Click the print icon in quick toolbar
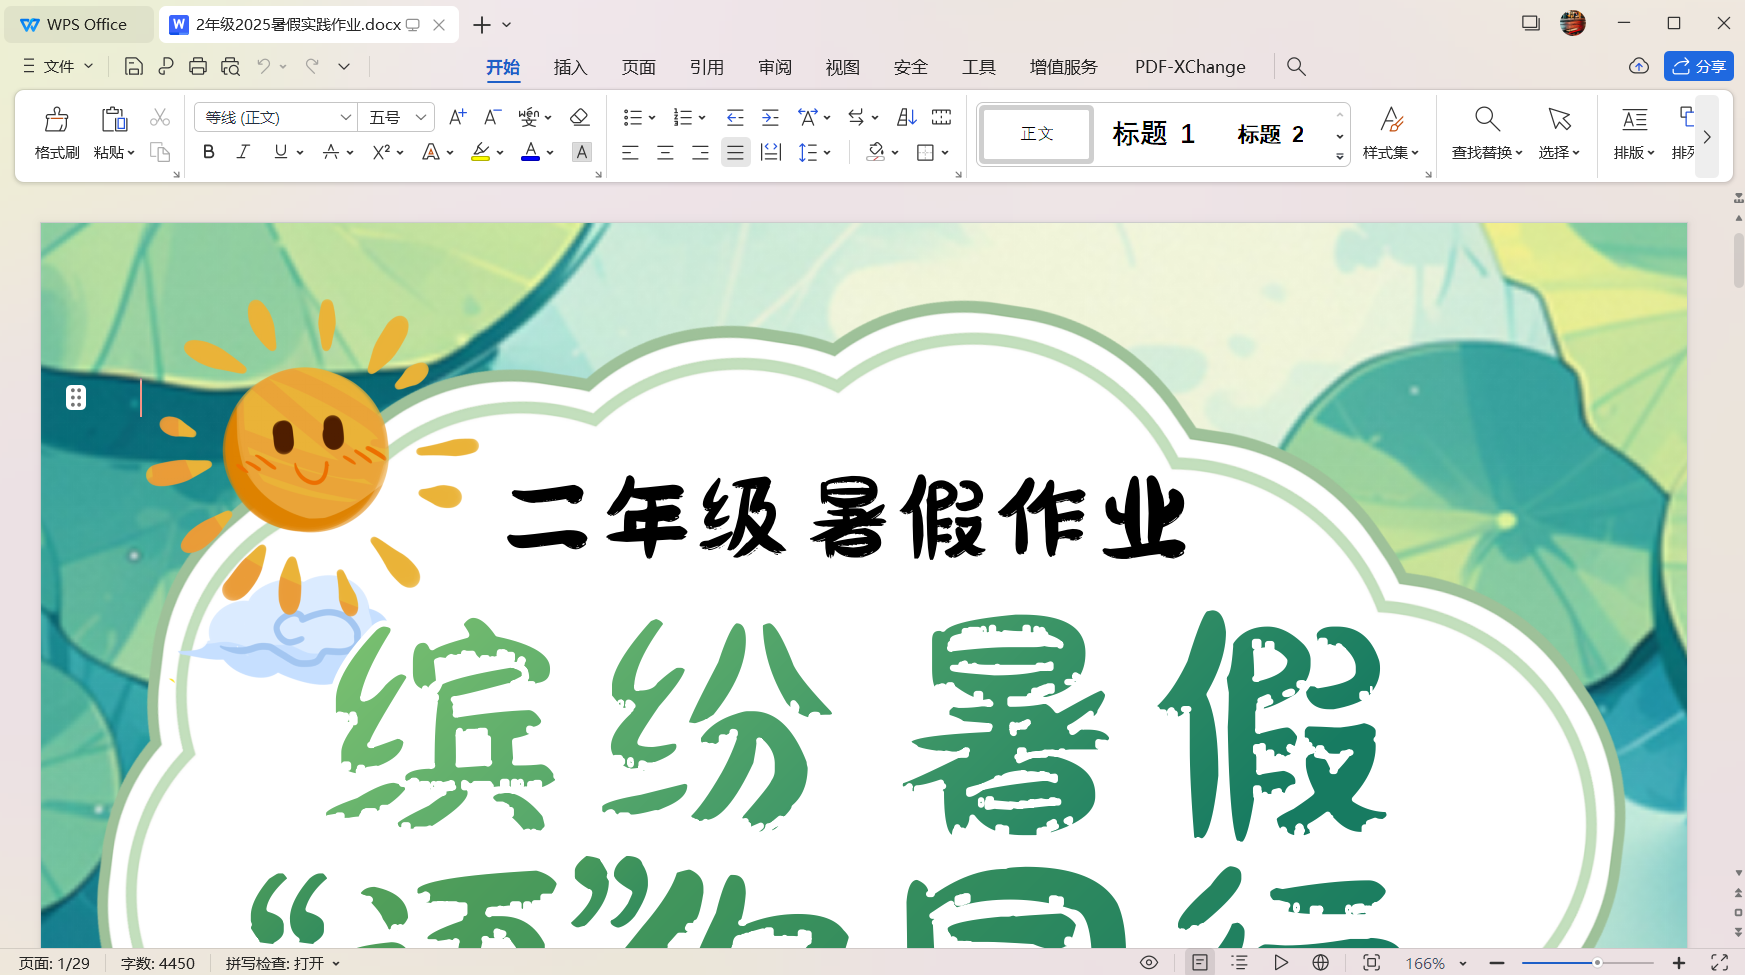1745x975 pixels. (198, 66)
